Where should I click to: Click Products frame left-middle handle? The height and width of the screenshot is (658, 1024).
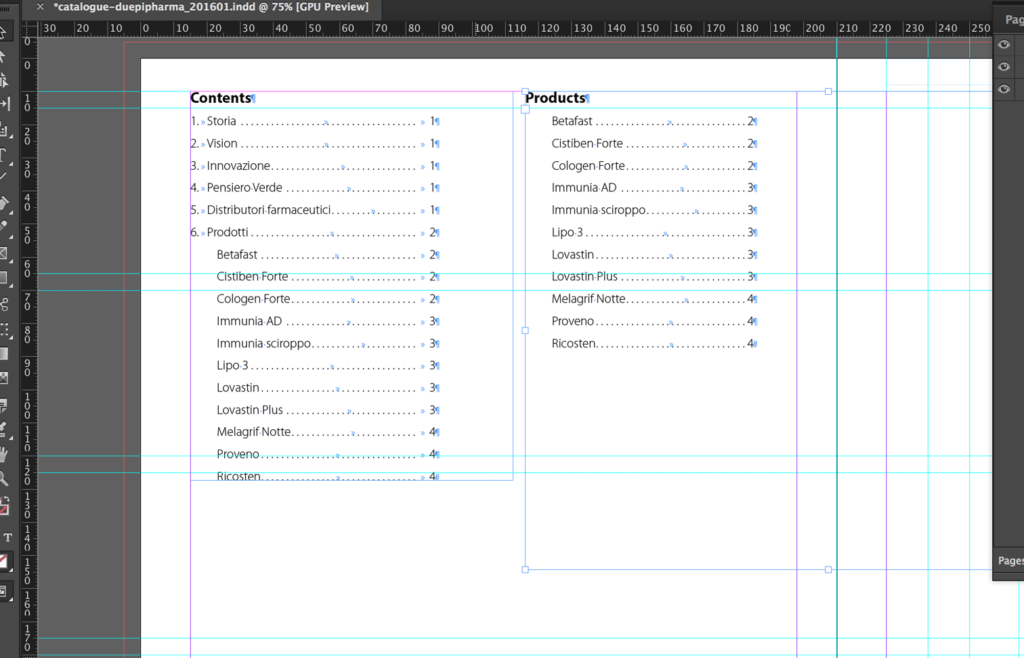click(x=525, y=330)
